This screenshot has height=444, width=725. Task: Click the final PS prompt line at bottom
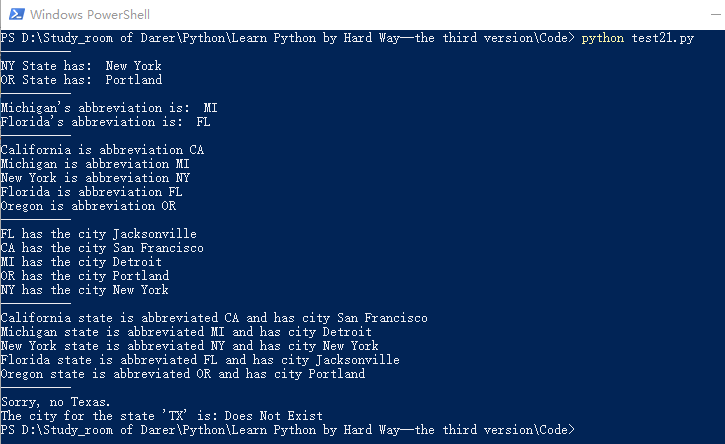point(288,430)
